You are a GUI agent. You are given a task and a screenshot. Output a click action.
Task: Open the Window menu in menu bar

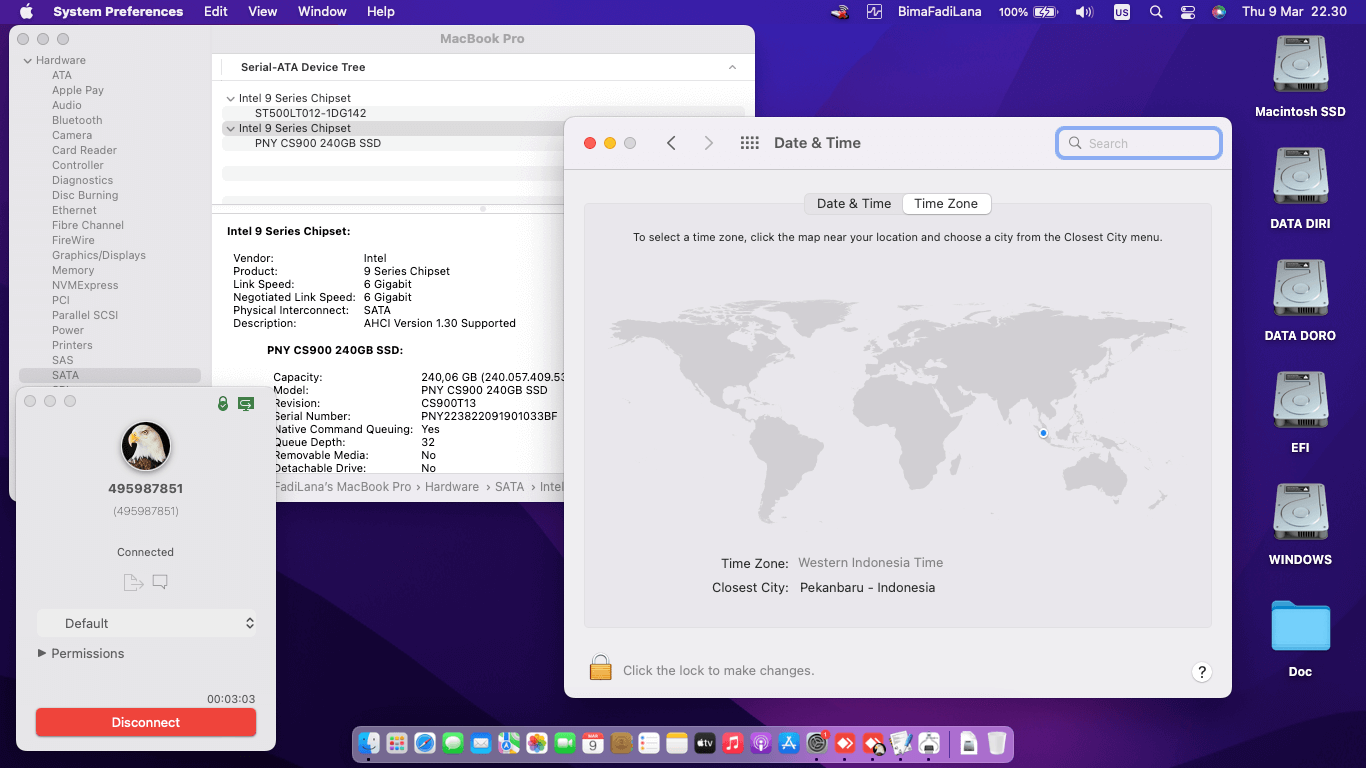pyautogui.click(x=322, y=12)
